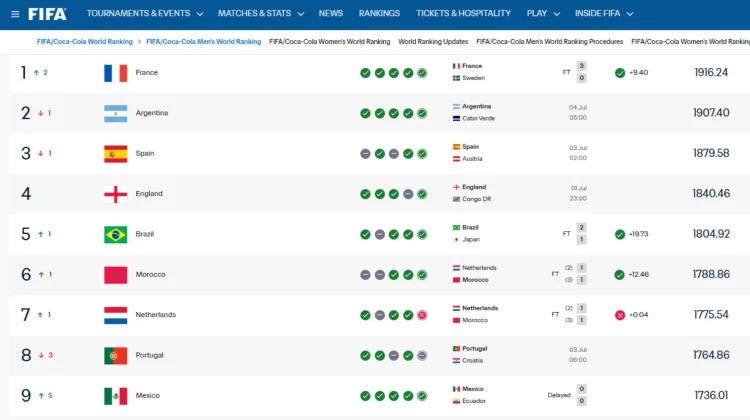The image size is (750, 420).
Task: Click the Portugal team name
Action: 149,355
